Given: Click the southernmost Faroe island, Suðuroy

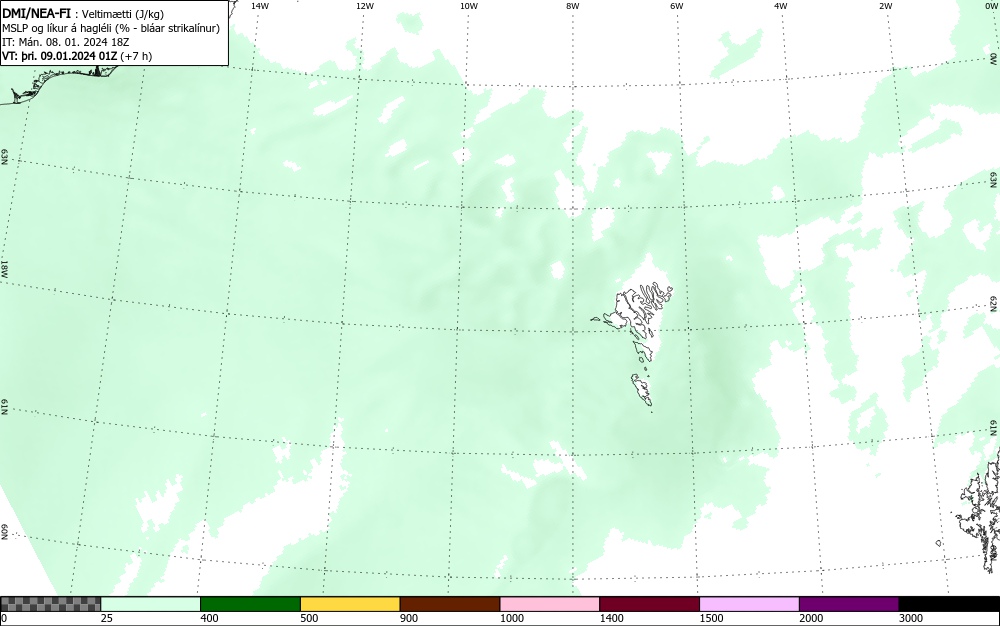Looking at the screenshot, I should 642,389.
